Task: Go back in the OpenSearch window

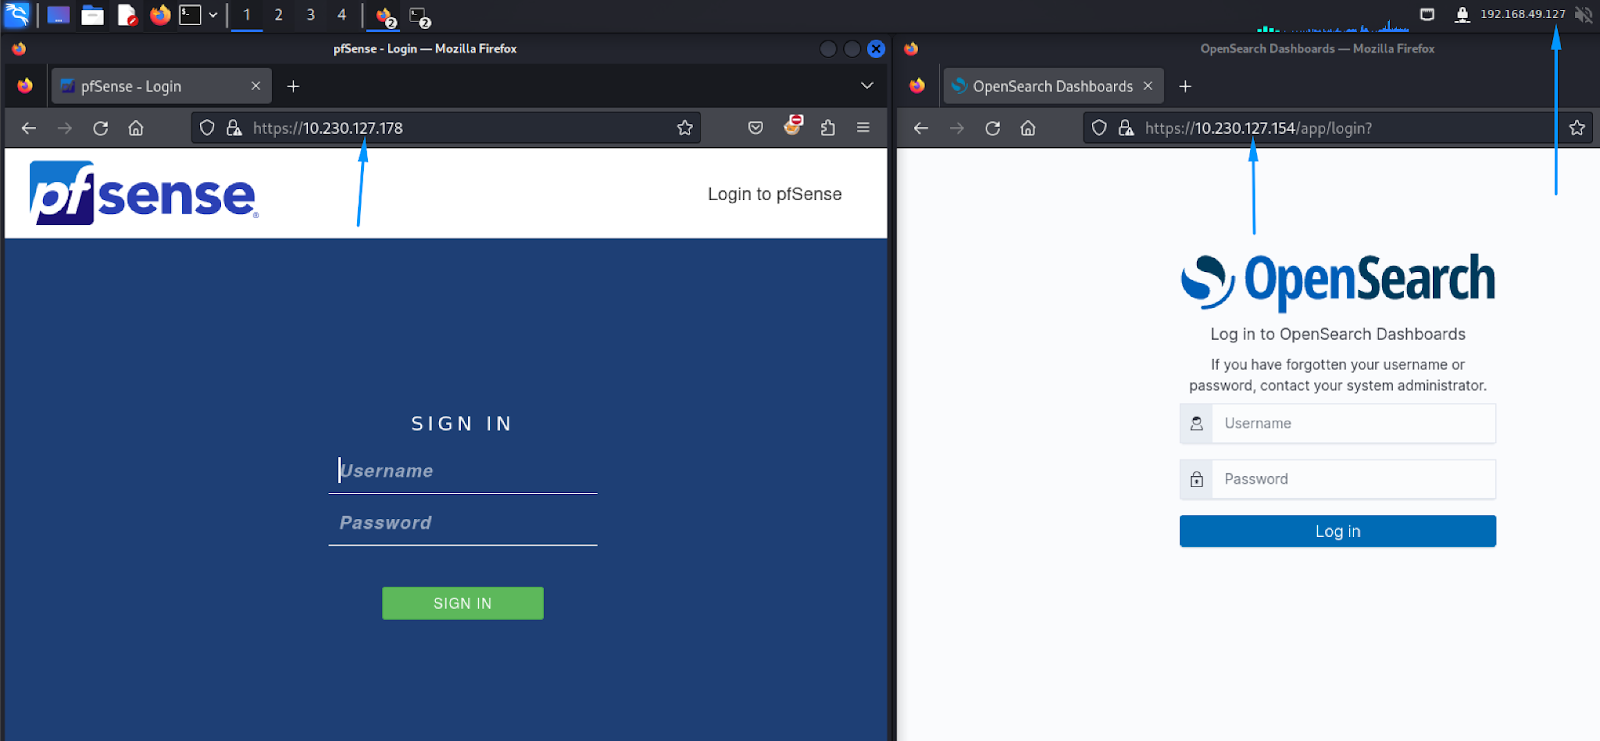Action: click(x=921, y=128)
